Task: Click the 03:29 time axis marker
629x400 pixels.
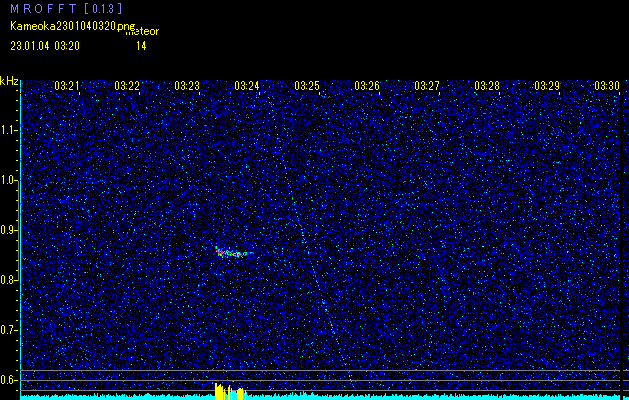Action: point(547,85)
